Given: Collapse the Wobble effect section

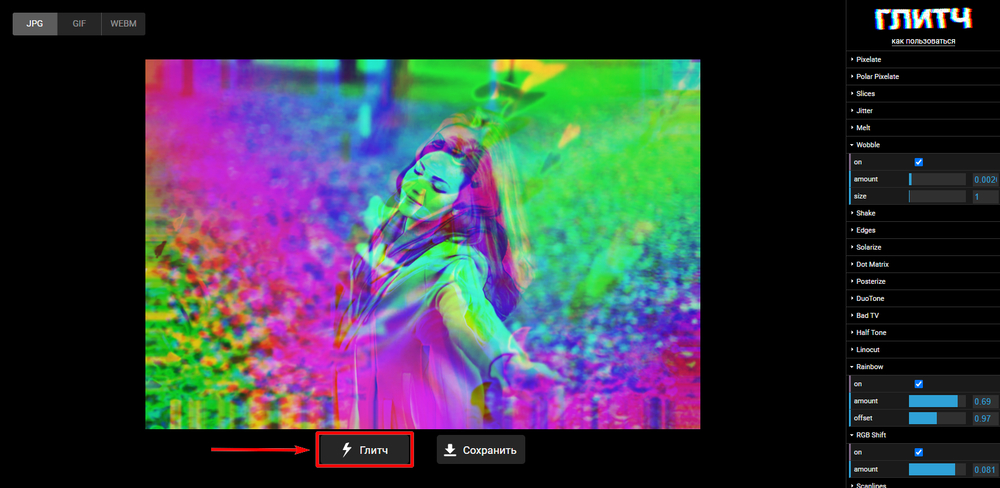Looking at the screenshot, I should (867, 145).
